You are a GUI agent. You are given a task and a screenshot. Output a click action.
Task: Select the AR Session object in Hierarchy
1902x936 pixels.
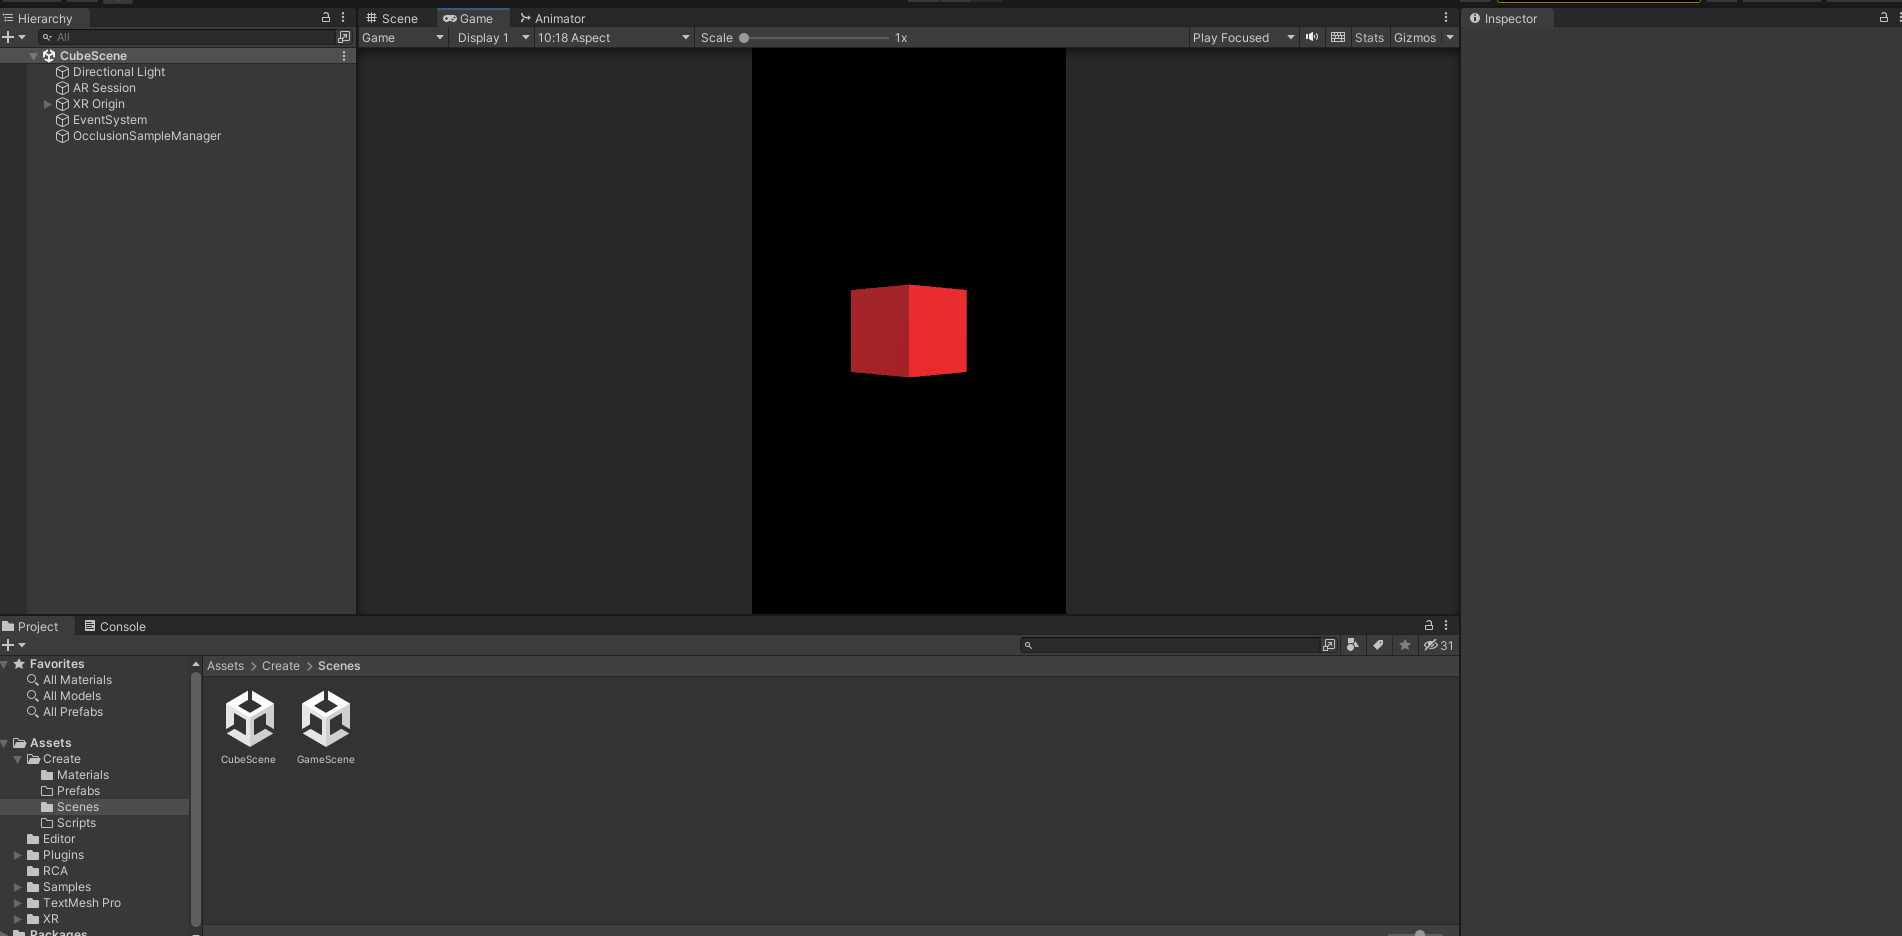[102, 87]
